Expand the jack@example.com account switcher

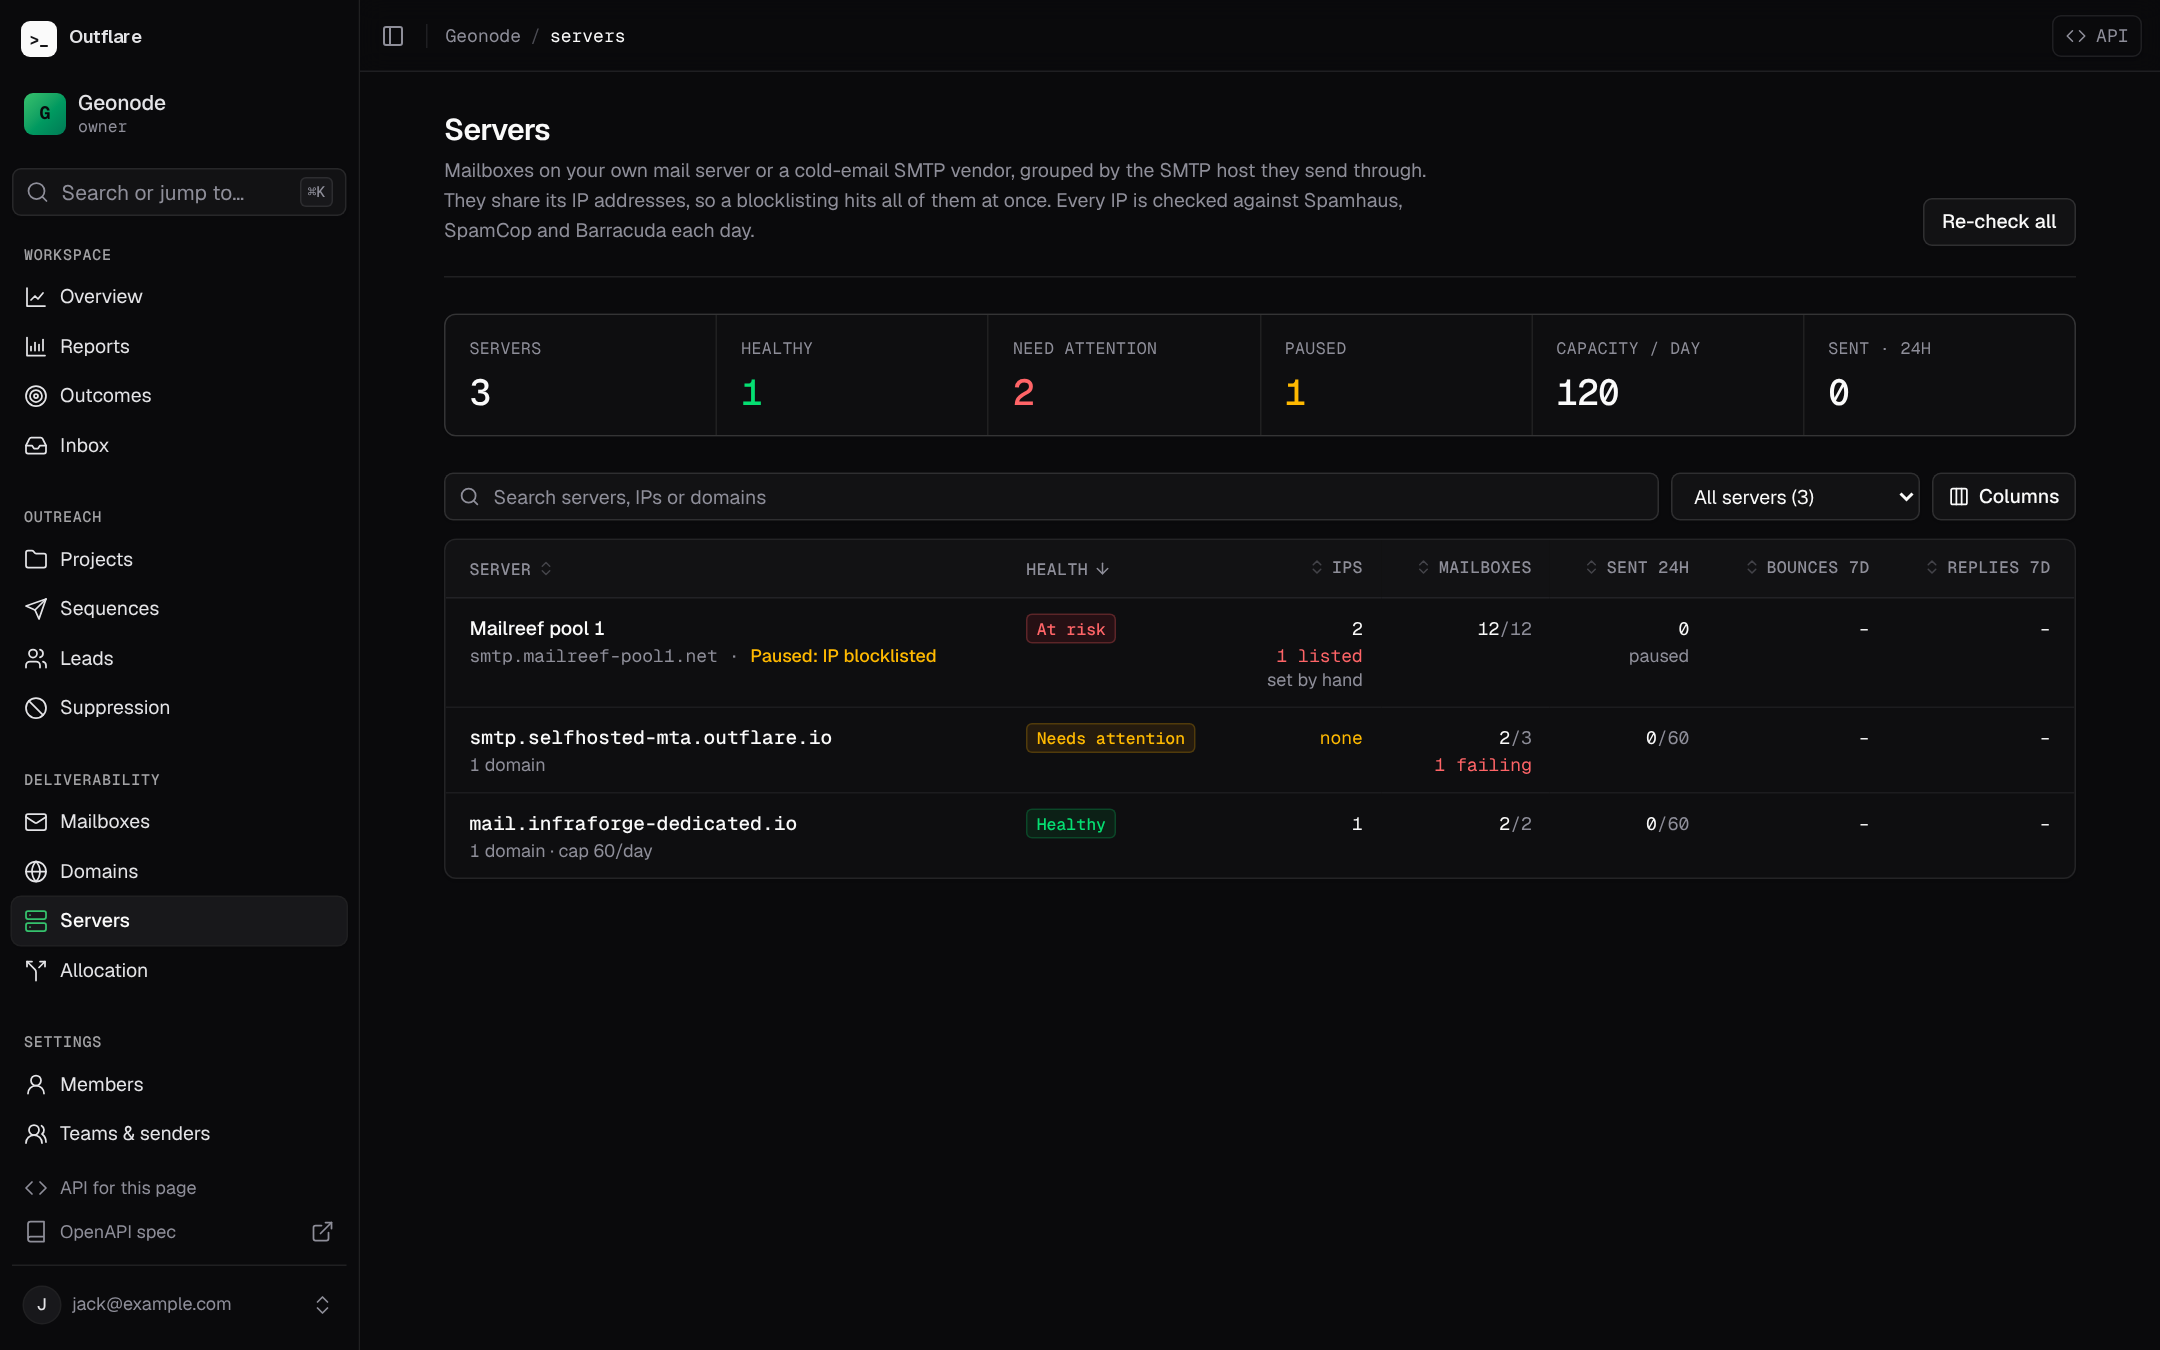click(x=179, y=1304)
